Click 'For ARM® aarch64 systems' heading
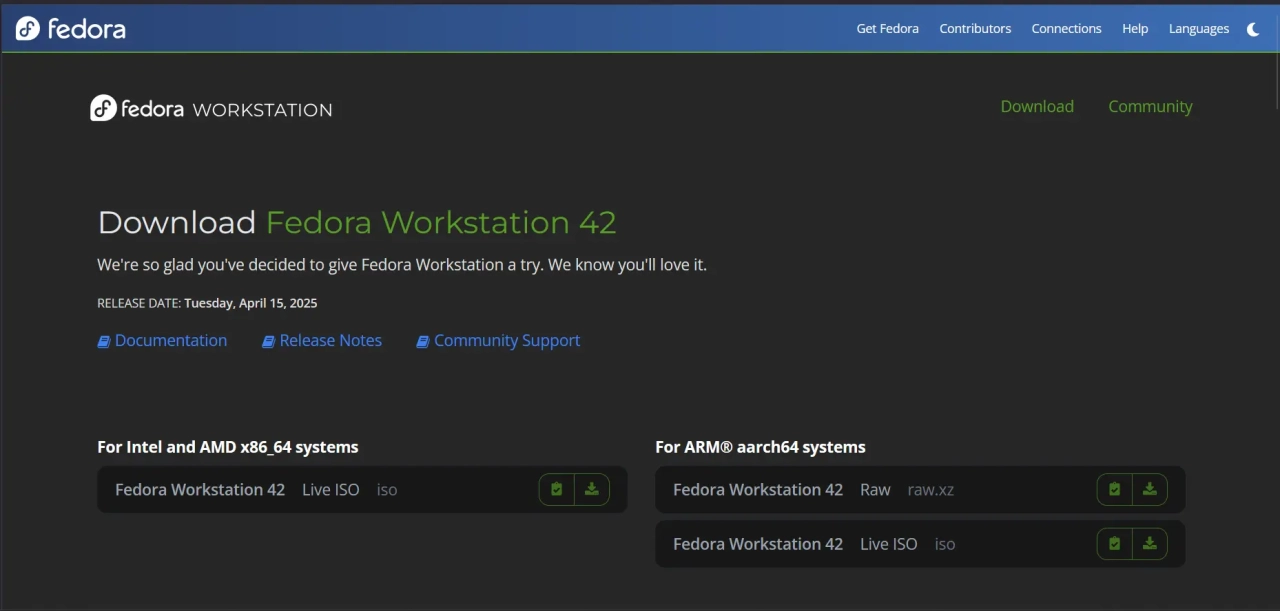Viewport: 1280px width, 611px height. 761,447
